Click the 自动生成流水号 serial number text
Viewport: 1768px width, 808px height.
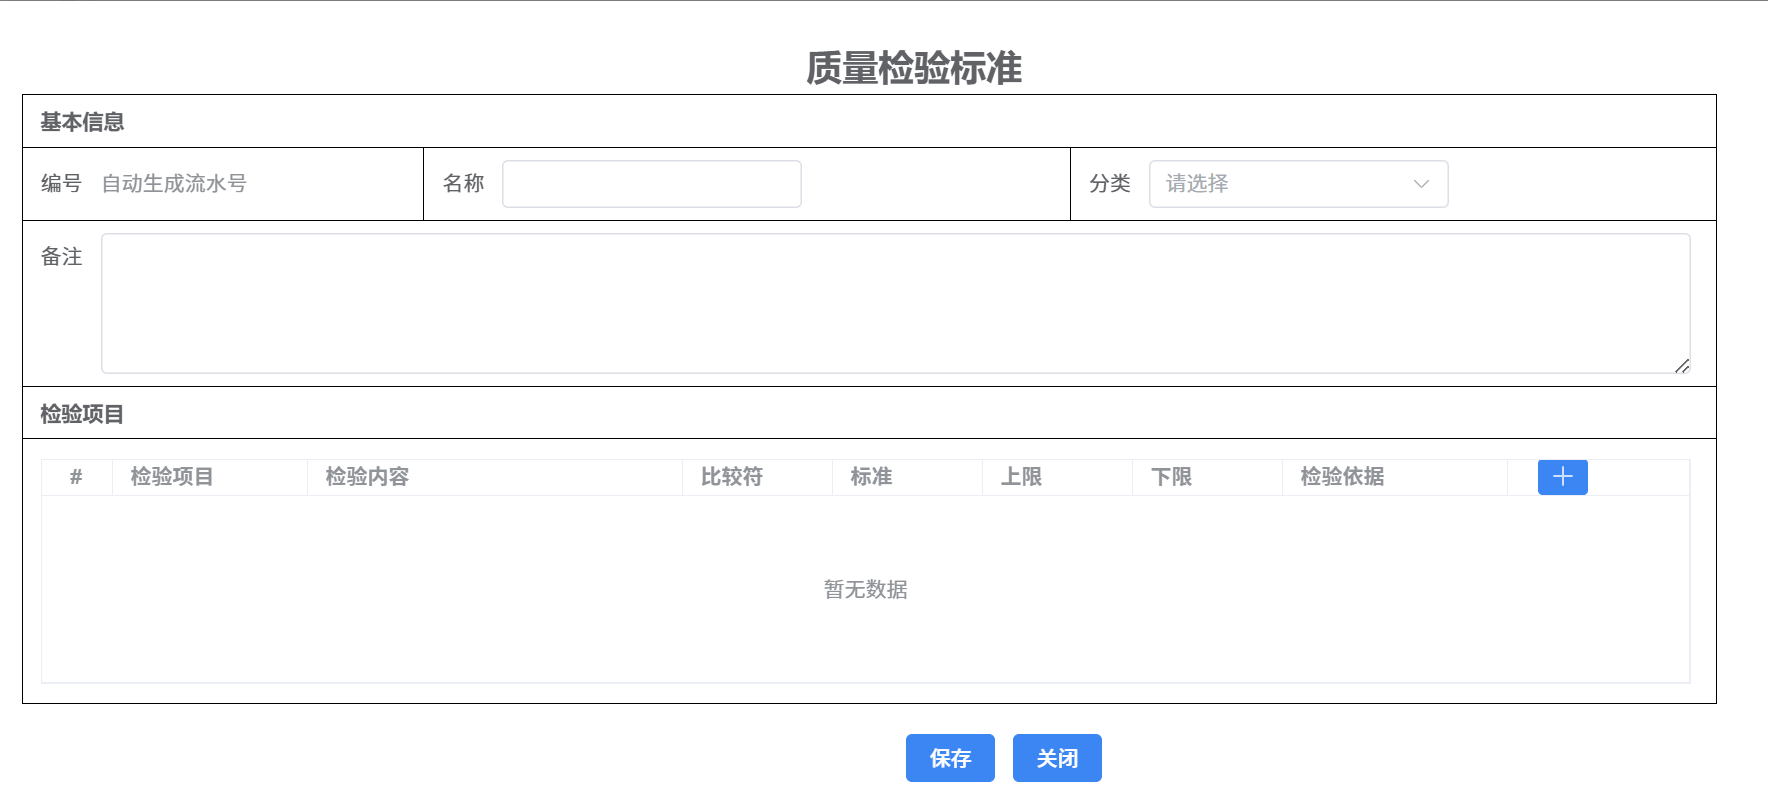tap(174, 184)
